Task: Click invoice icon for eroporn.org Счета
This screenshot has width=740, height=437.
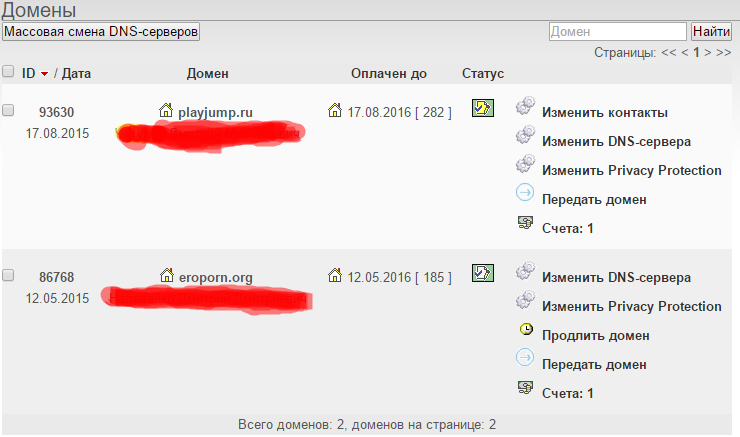Action: pos(525,387)
